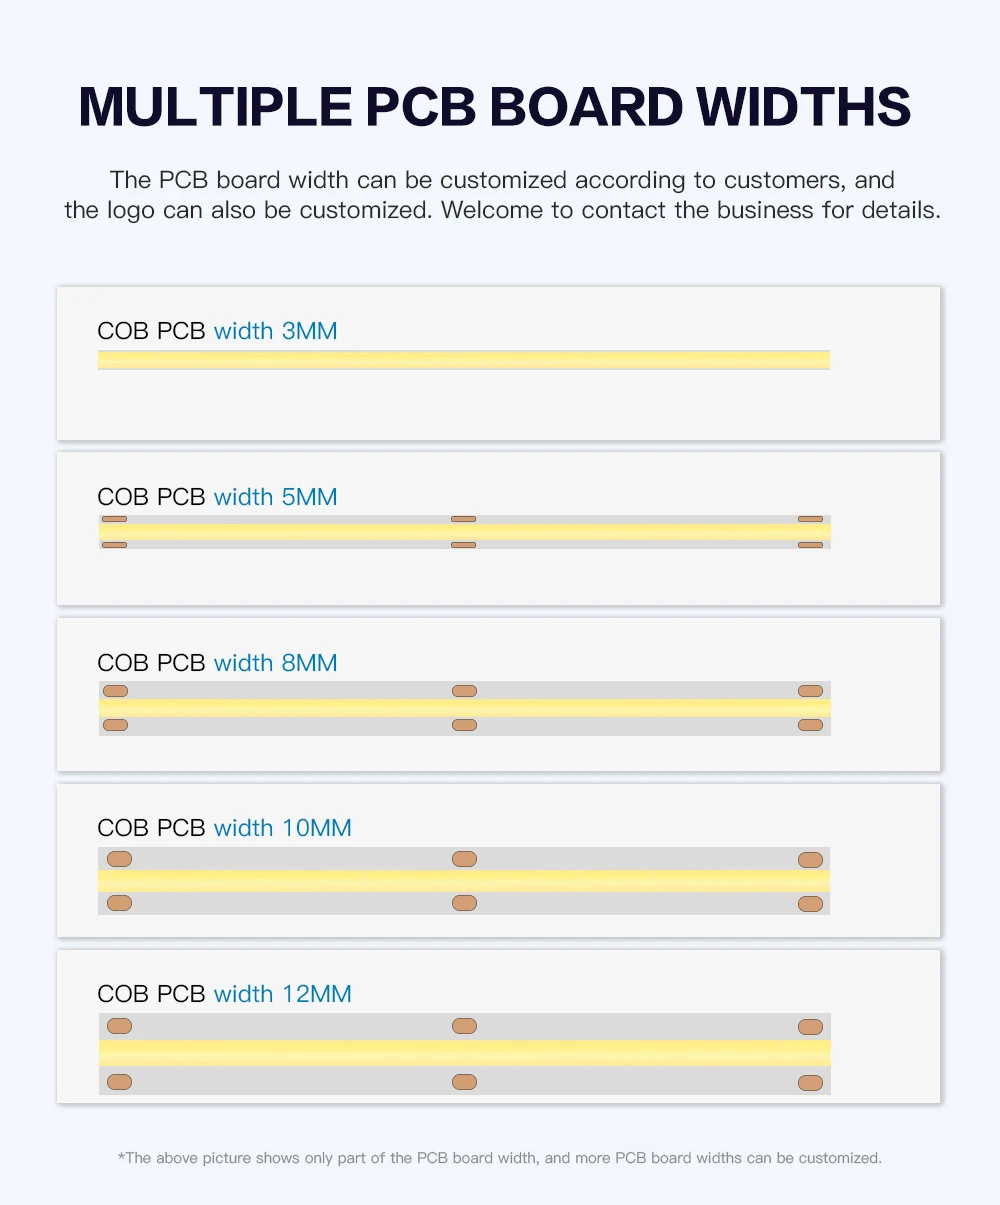Image resolution: width=1000 pixels, height=1205 pixels.
Task: Click the bottom-left copper pad on the 12MM strip
Action: [x=119, y=1082]
